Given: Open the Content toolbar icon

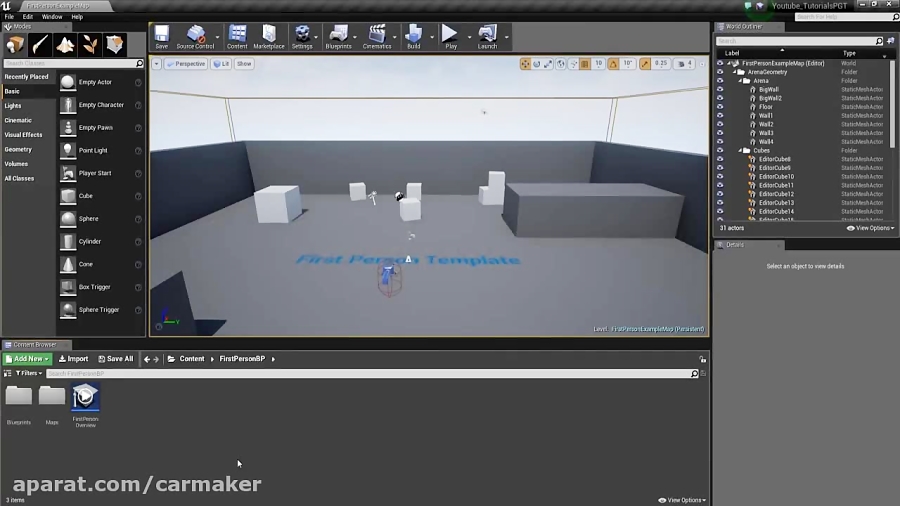Looking at the screenshot, I should click(x=237, y=37).
